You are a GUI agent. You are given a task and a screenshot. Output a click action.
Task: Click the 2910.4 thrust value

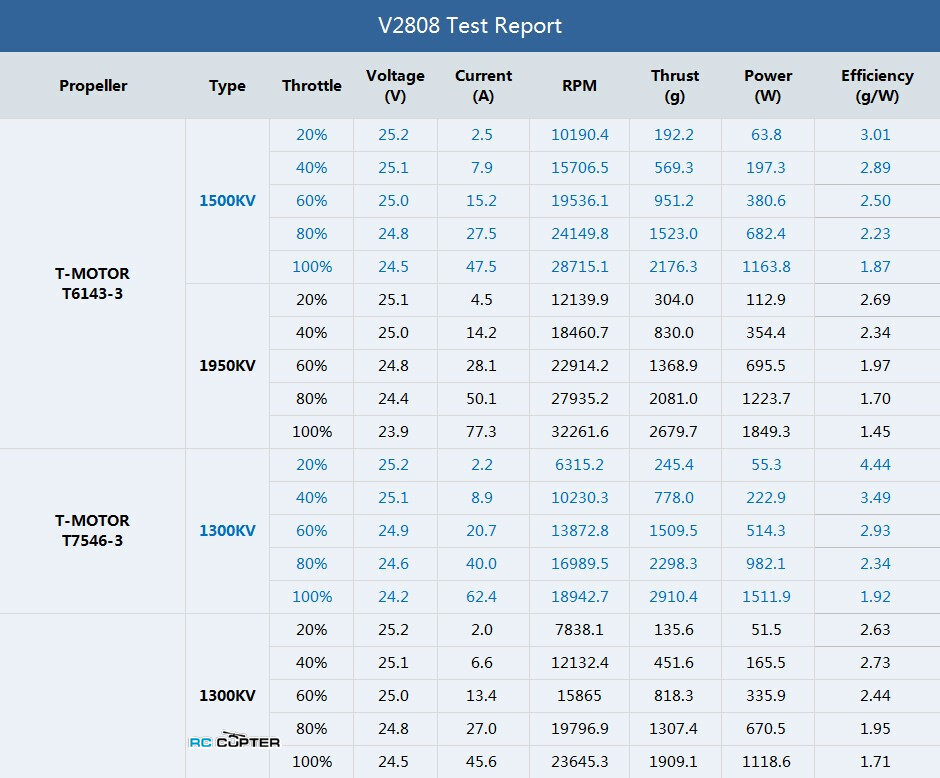pos(674,597)
